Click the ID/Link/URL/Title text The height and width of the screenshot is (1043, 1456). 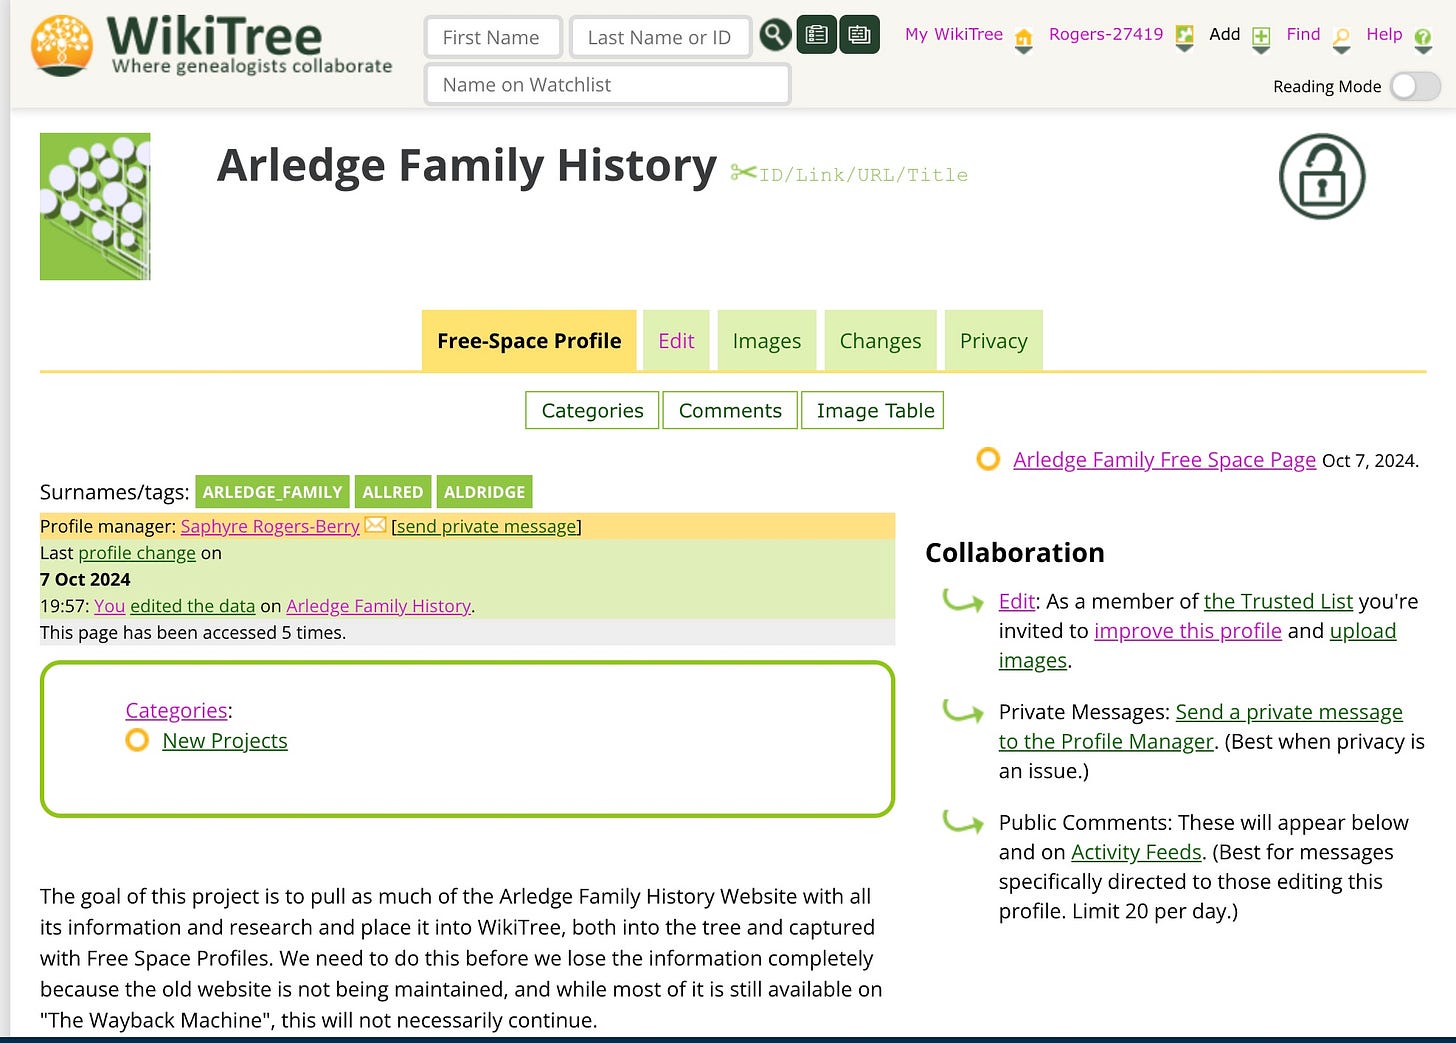click(x=864, y=175)
